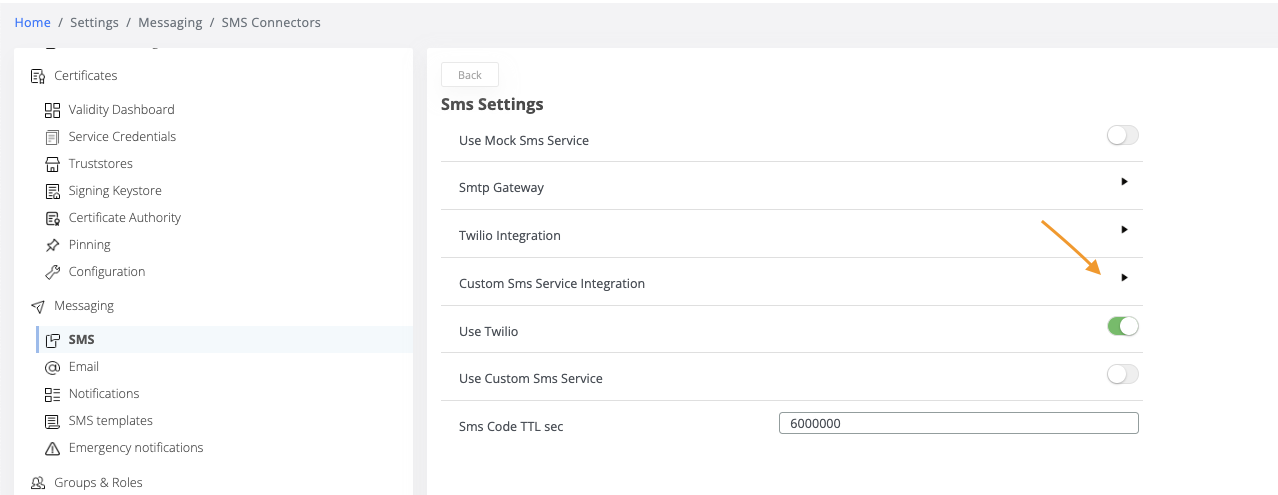Expand the Smtp Gateway section arrow
This screenshot has height=495, width=1278.
tap(1124, 182)
